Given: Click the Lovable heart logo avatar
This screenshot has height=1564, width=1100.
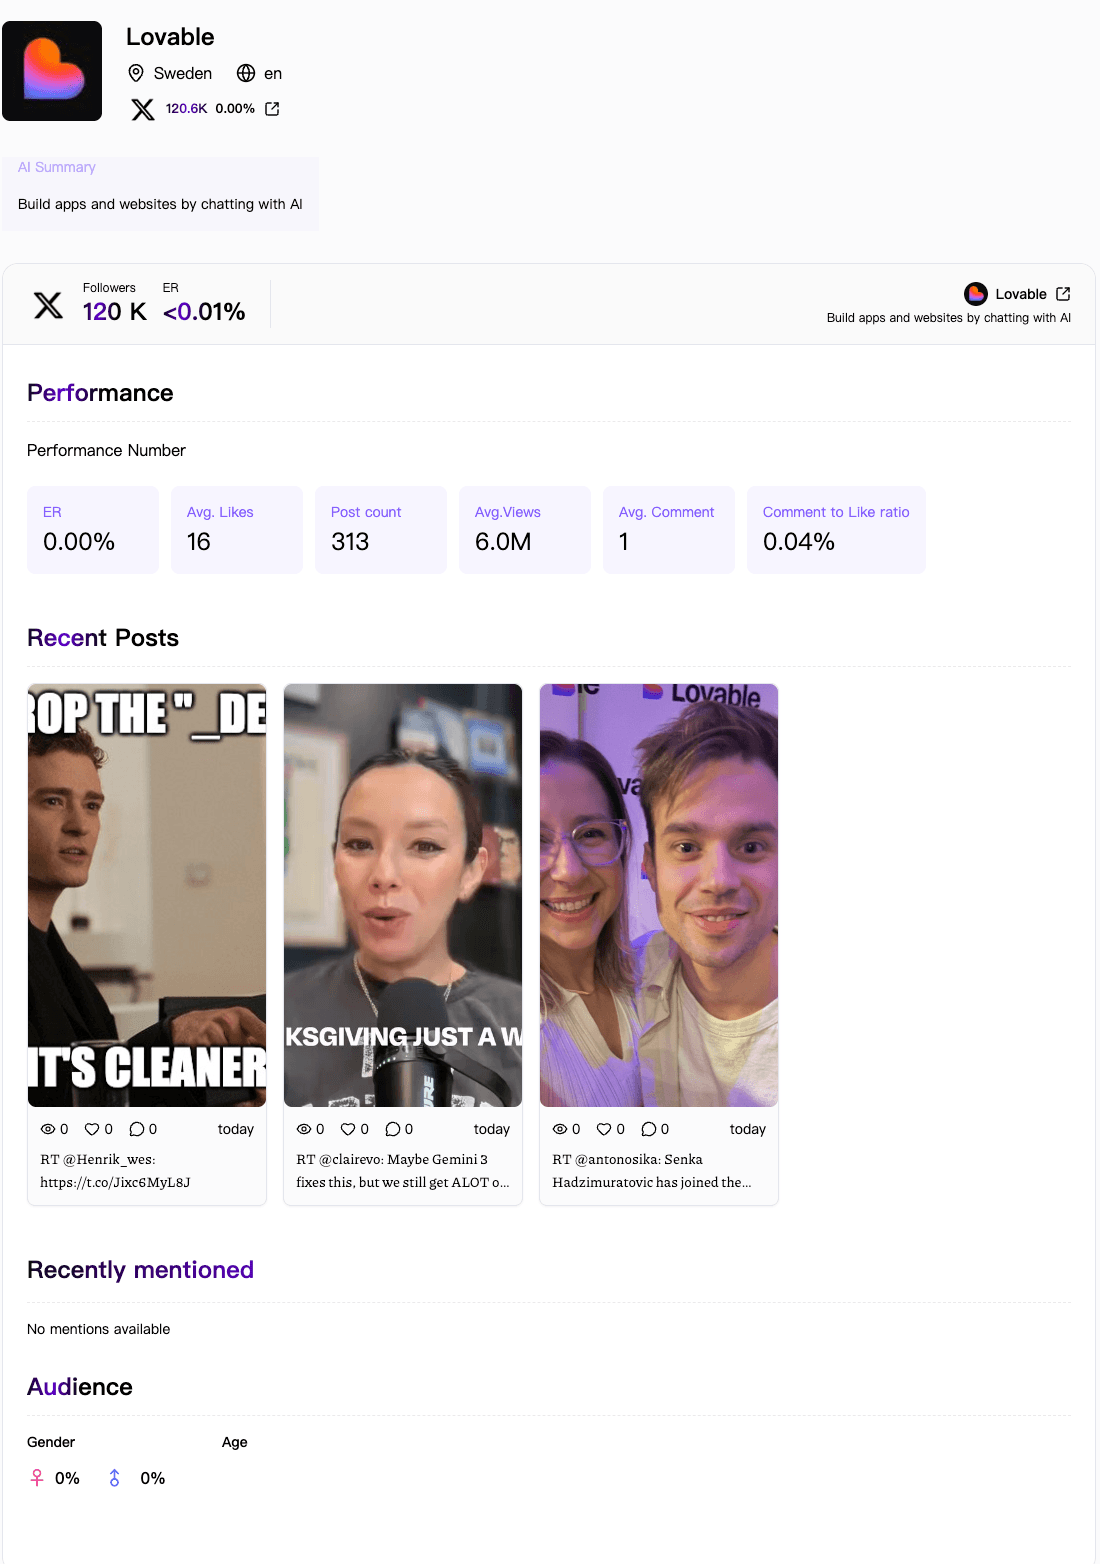Looking at the screenshot, I should tap(52, 71).
